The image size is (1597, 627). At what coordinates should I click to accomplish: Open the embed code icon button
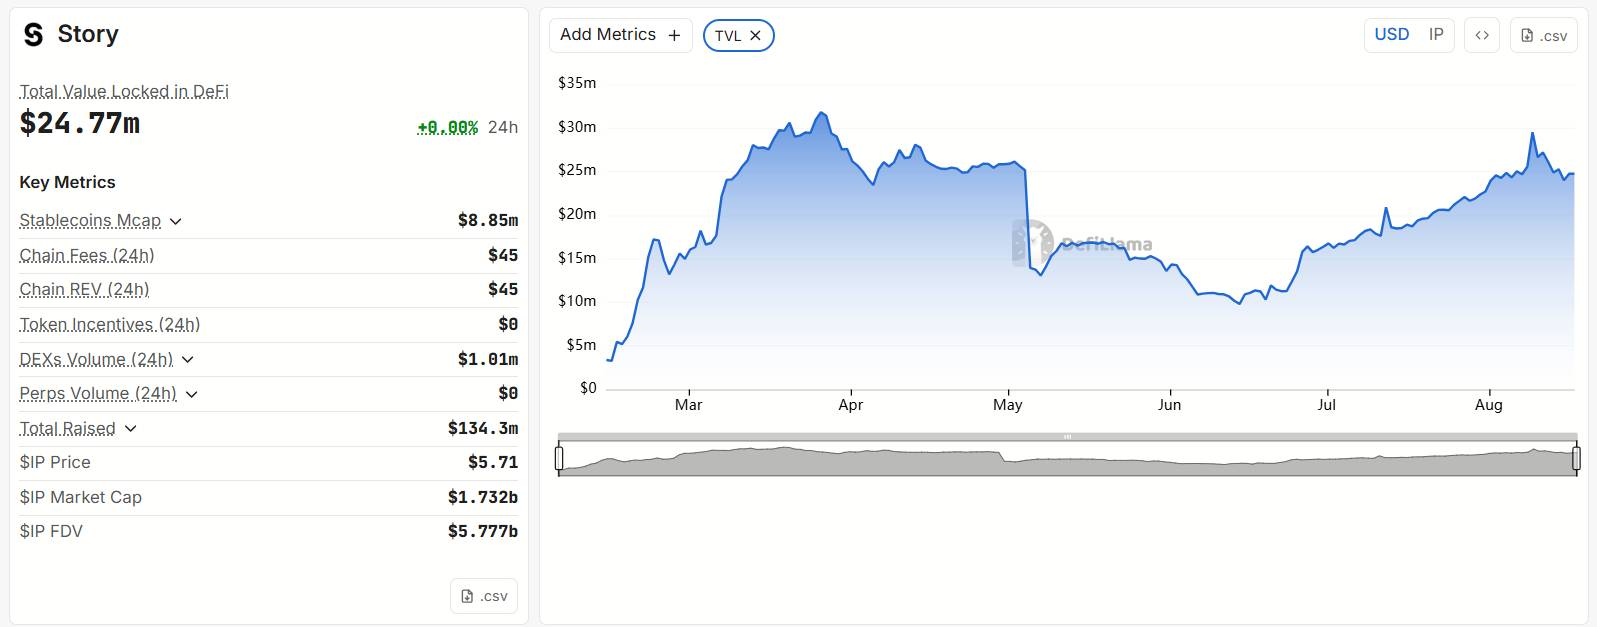click(x=1482, y=35)
